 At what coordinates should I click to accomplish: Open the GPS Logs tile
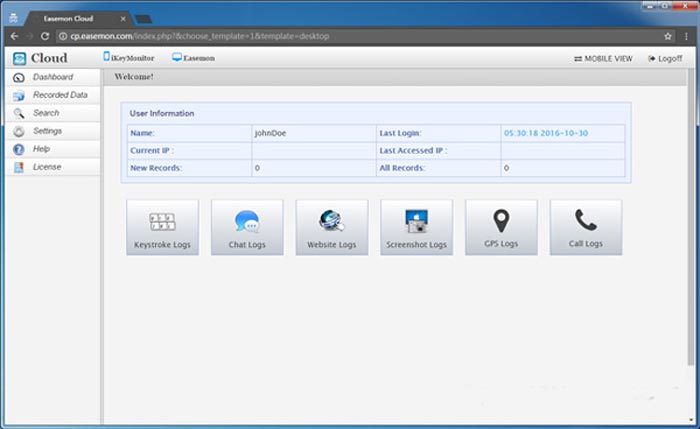coord(501,227)
